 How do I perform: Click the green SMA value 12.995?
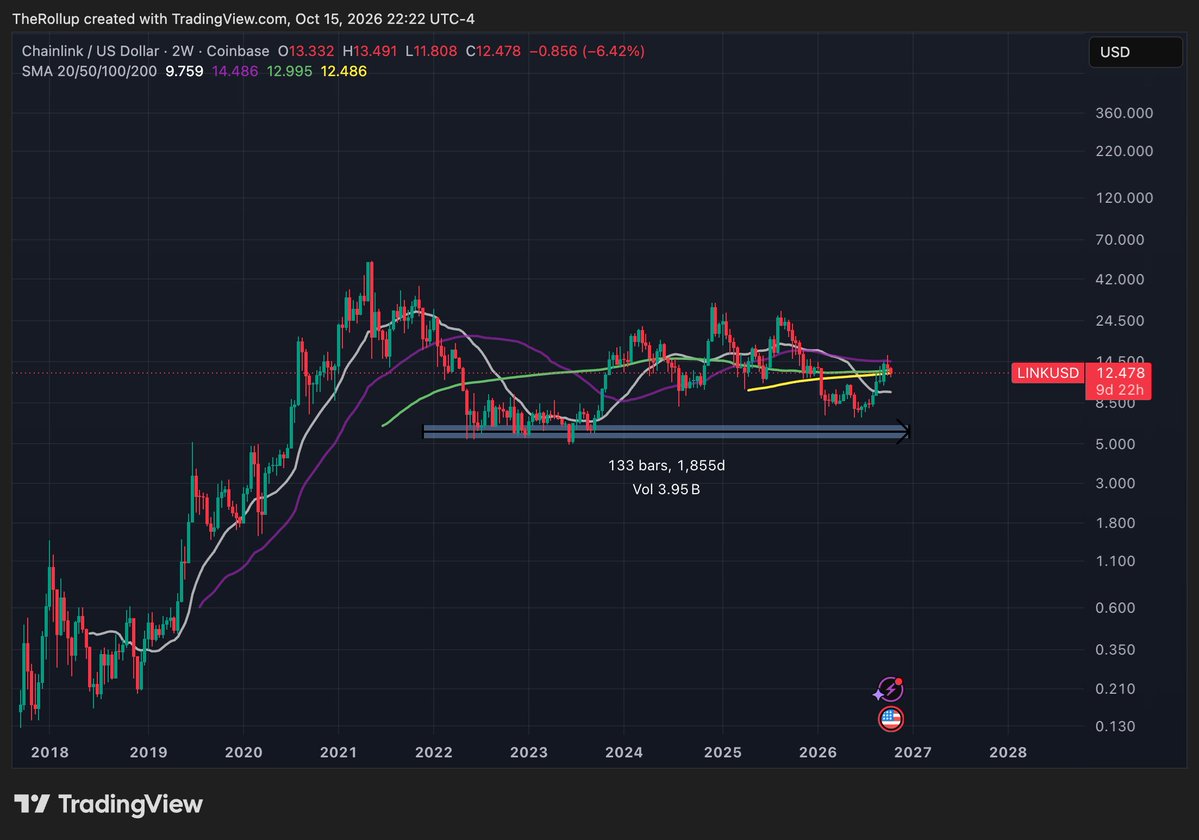point(289,71)
